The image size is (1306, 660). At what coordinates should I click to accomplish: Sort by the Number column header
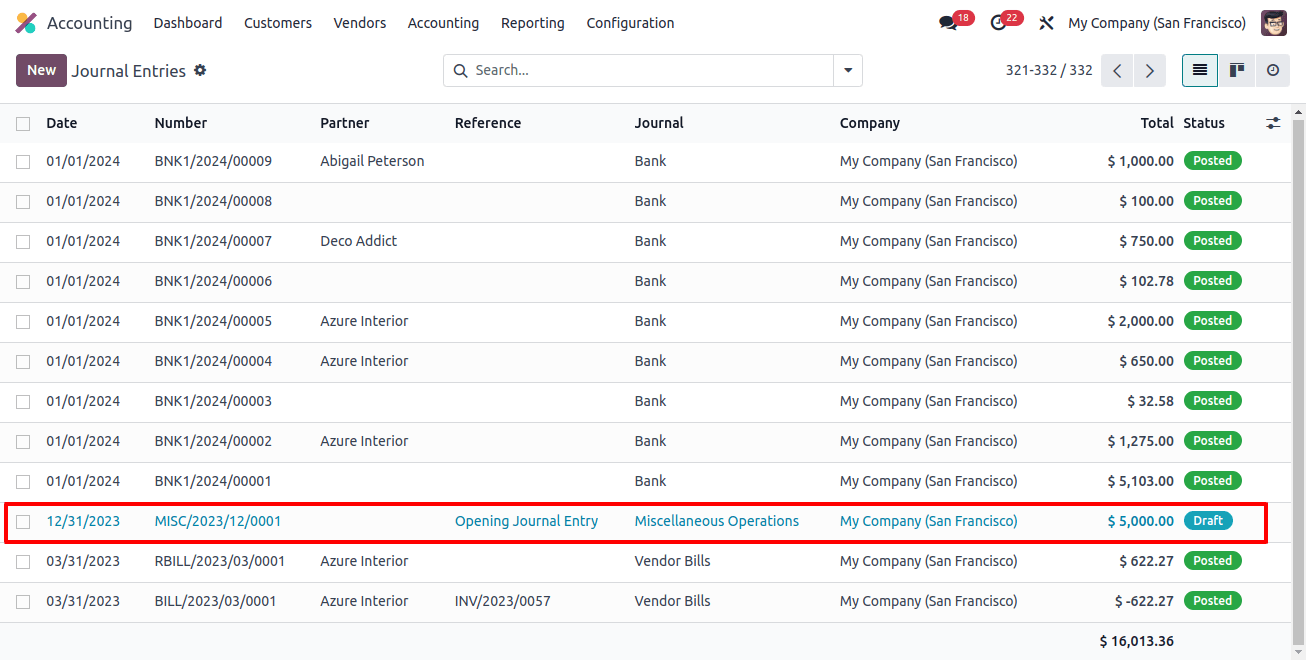coord(181,123)
